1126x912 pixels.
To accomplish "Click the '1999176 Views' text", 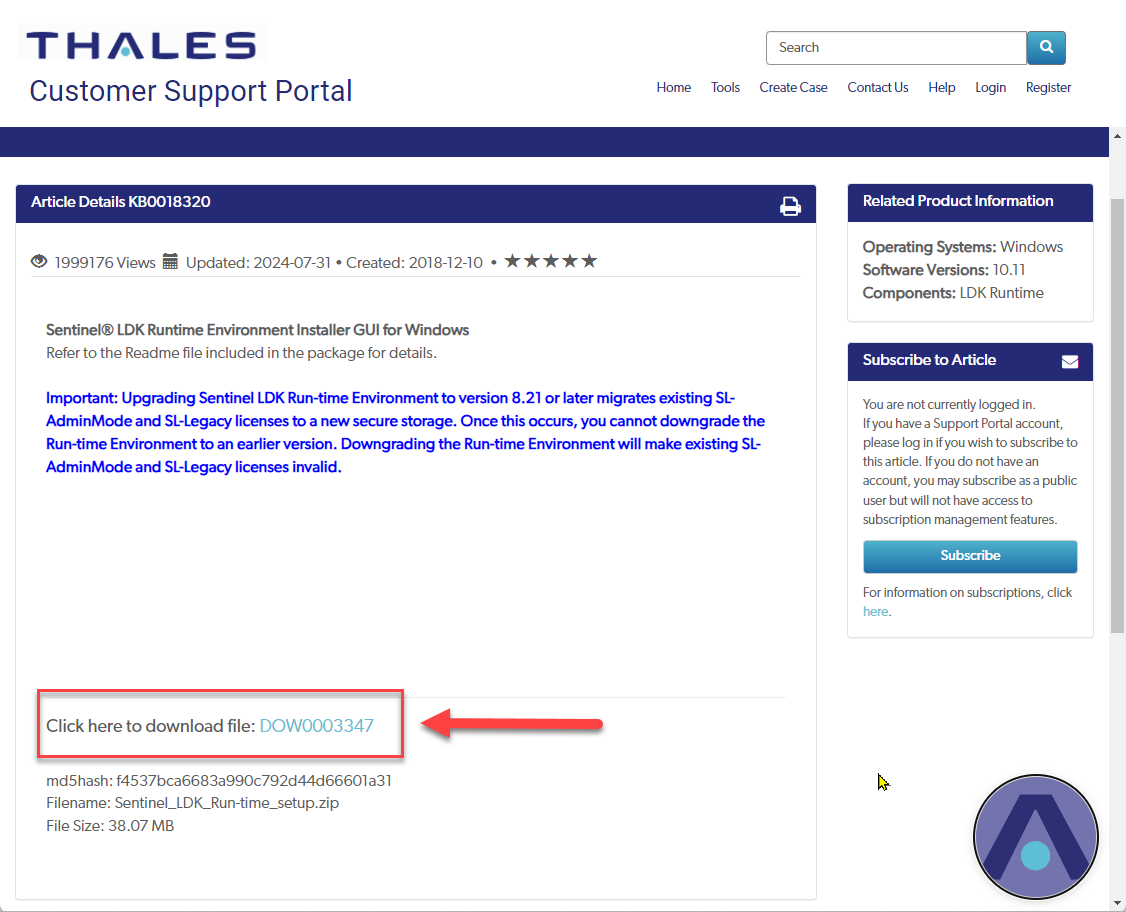I will (x=105, y=262).
